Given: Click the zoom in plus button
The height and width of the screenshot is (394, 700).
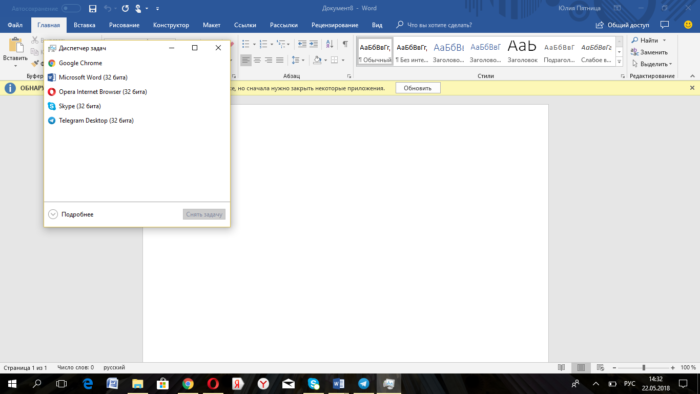Looking at the screenshot, I should click(673, 368).
